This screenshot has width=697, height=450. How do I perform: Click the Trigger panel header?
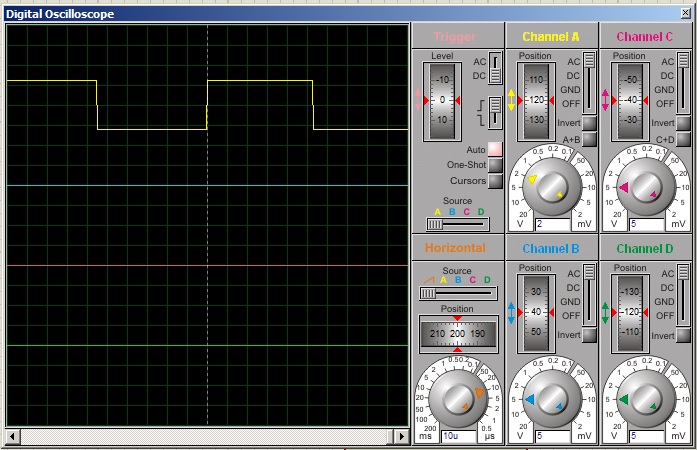[457, 36]
